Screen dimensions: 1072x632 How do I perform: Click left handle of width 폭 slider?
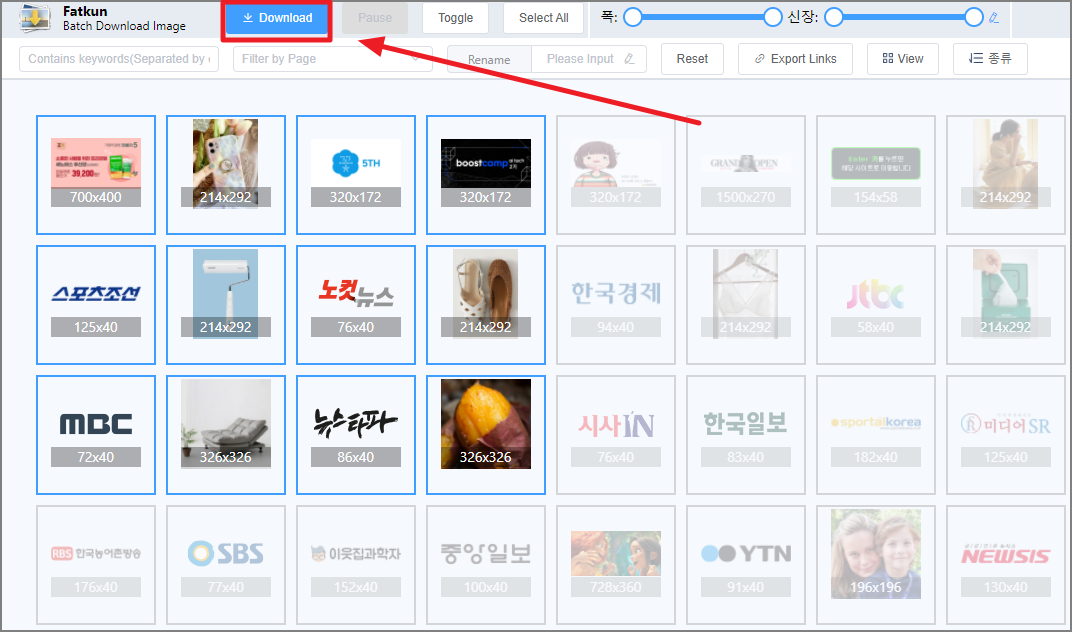pos(632,18)
